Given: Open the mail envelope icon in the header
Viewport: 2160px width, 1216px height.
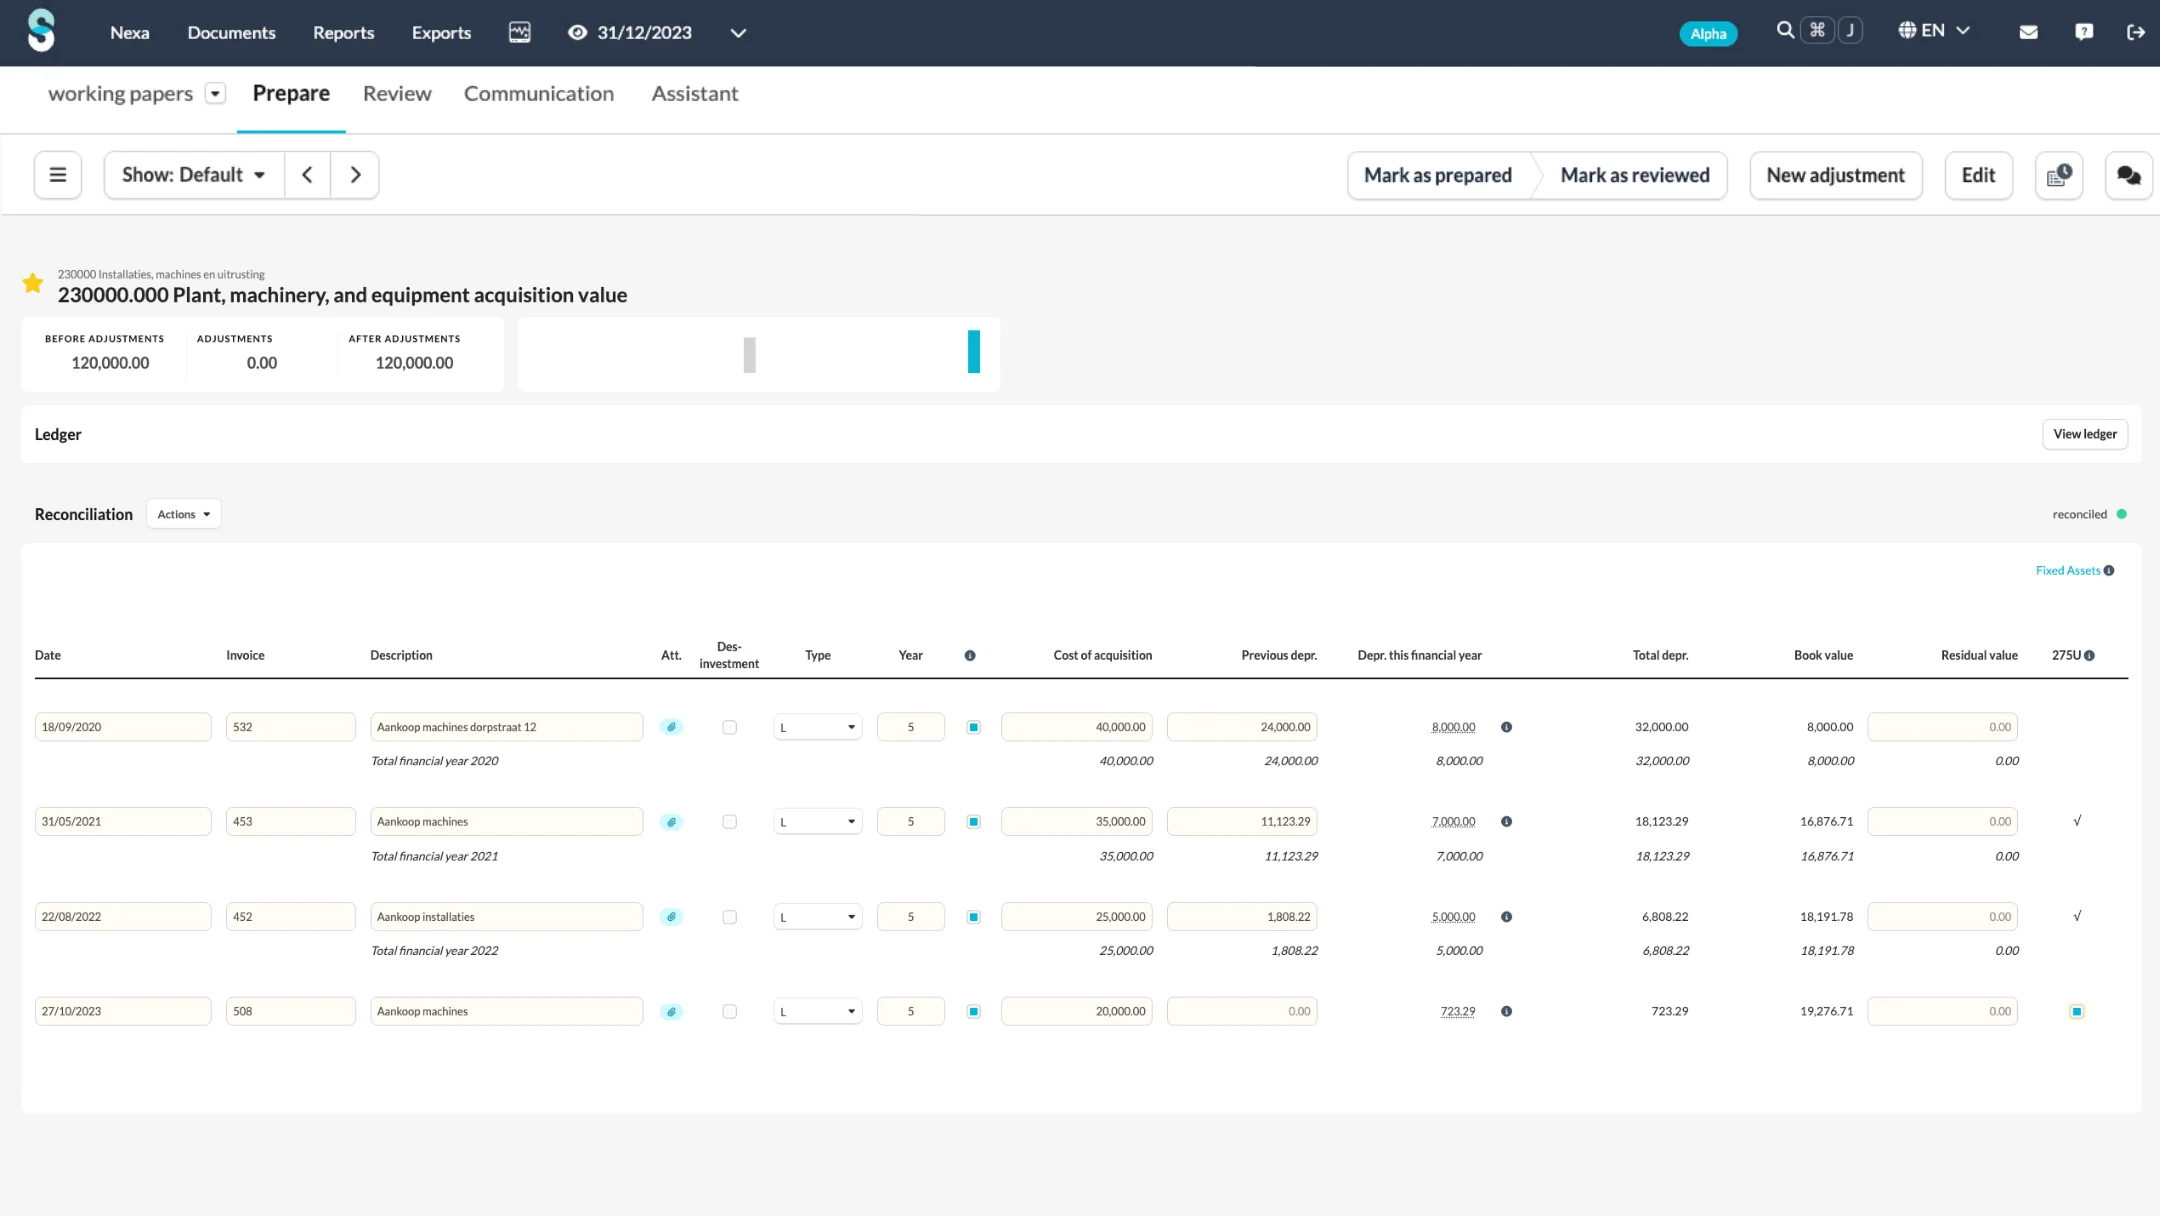Looking at the screenshot, I should click(x=2029, y=32).
